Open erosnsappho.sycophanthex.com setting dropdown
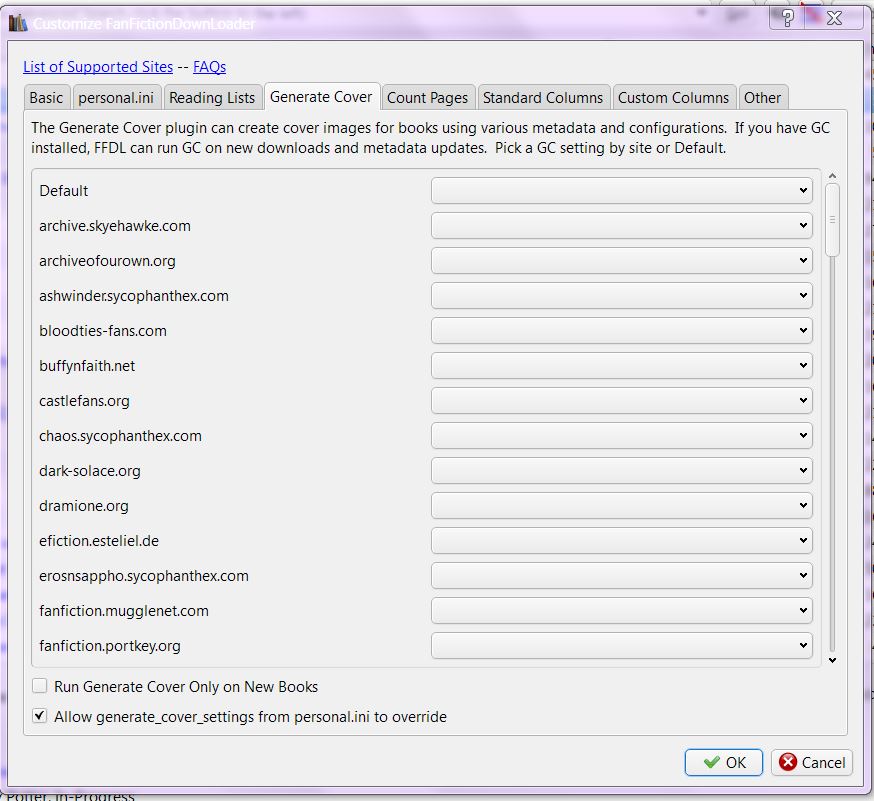 click(621, 576)
